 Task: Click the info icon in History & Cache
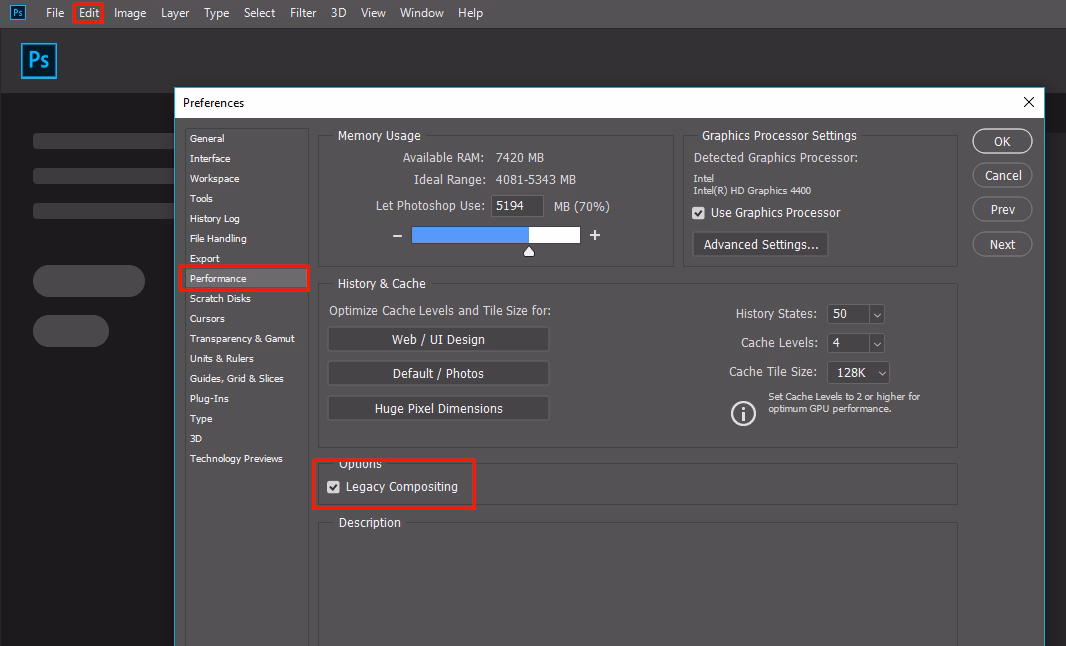(x=743, y=413)
